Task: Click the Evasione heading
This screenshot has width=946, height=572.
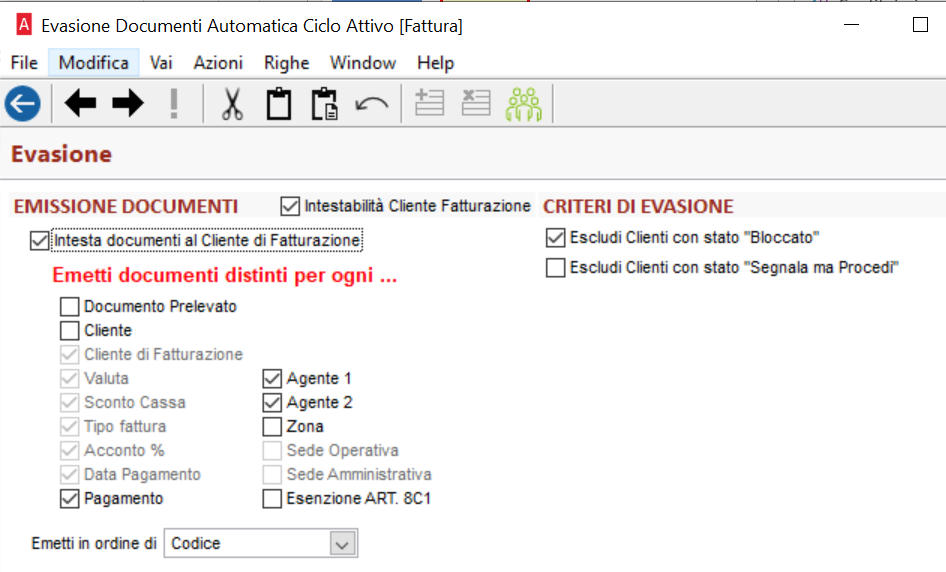Action: (x=62, y=154)
